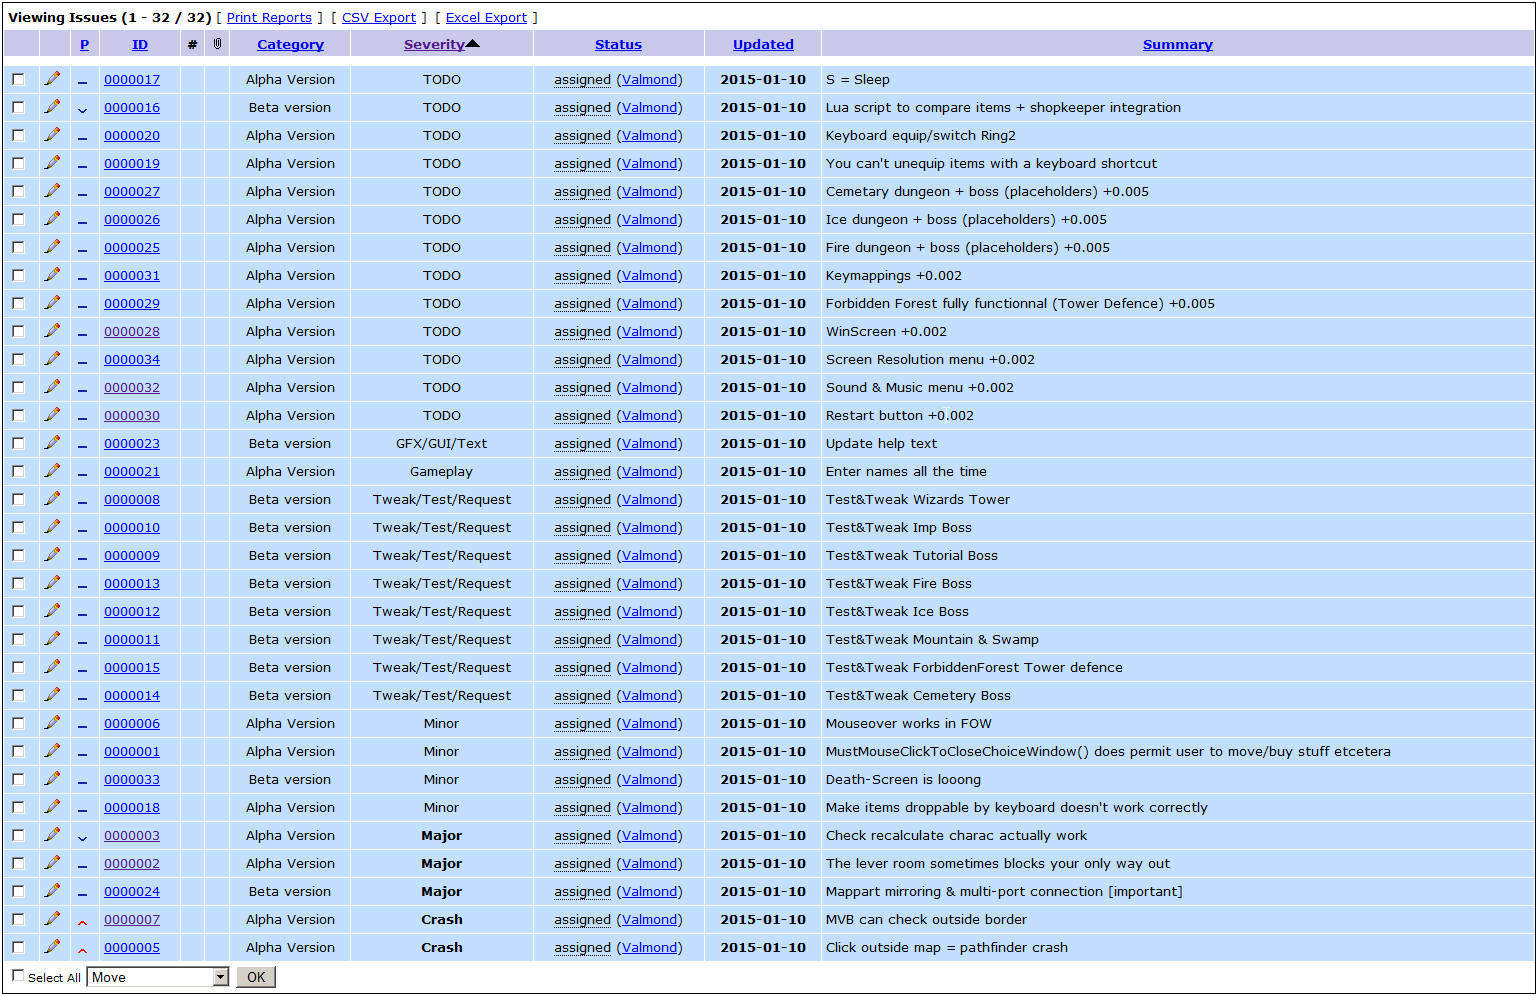
Task: Tick checkbox for issue 0000018
Action: (x=19, y=807)
